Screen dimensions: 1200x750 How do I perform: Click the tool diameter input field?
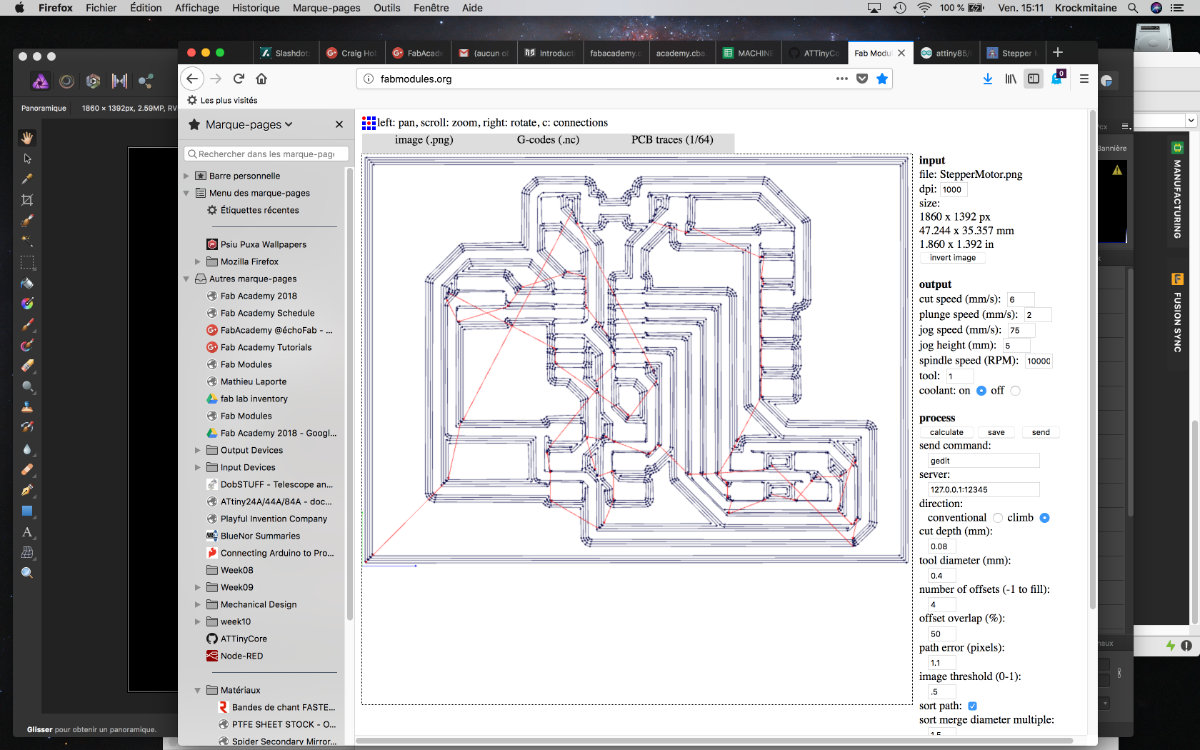943,576
